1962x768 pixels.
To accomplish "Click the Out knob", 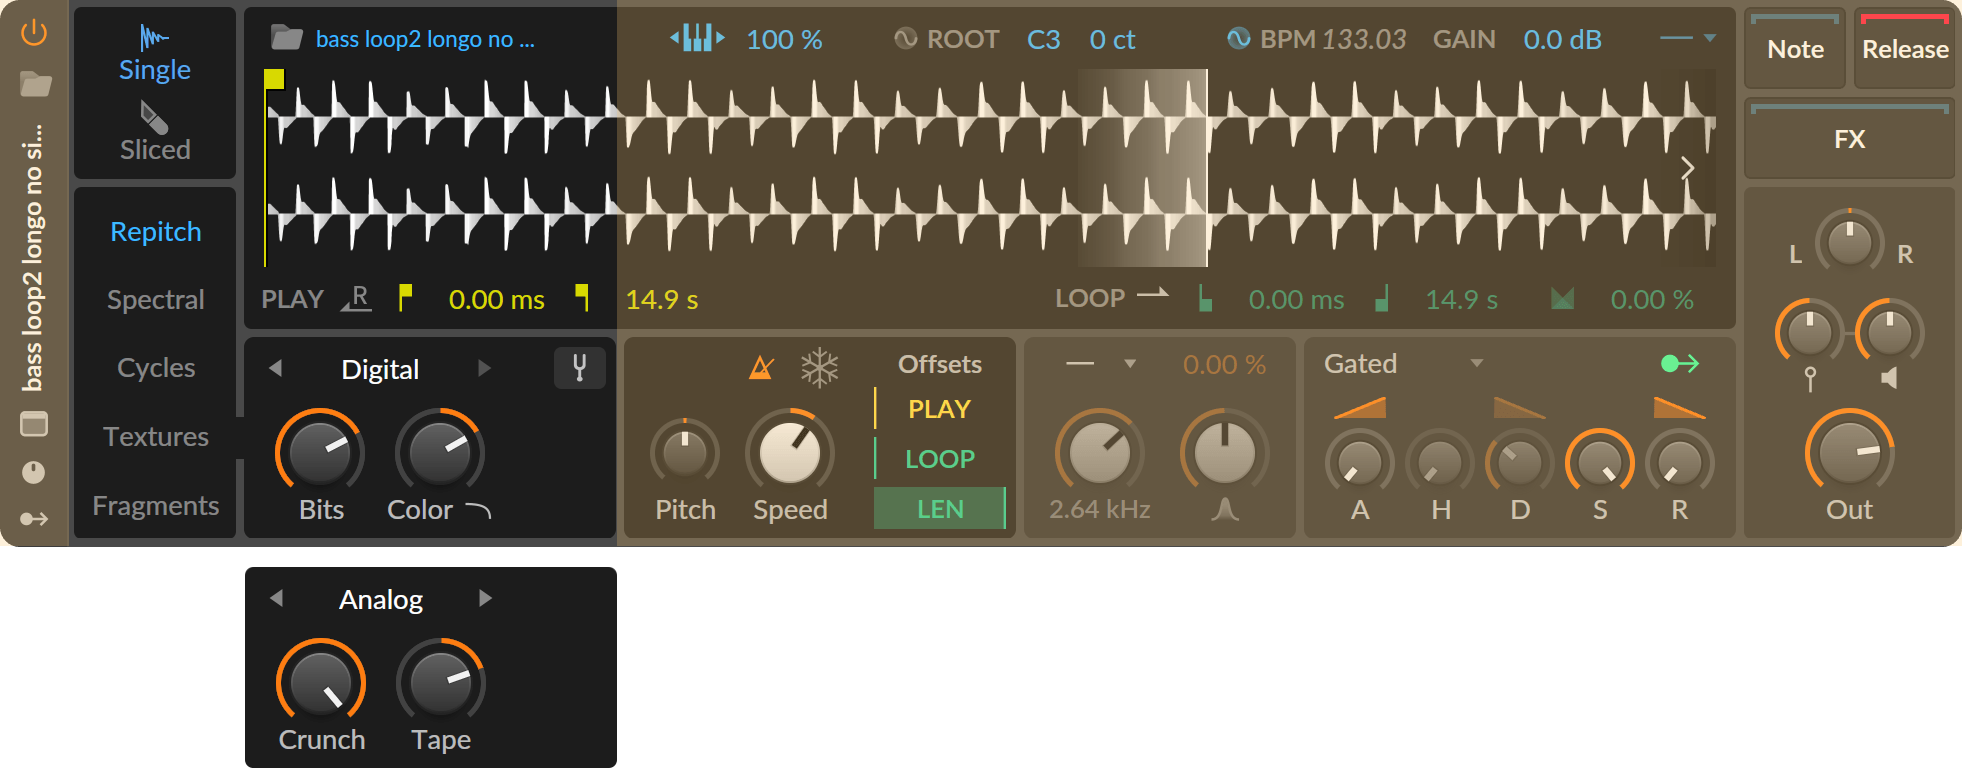I will pyautogui.click(x=1850, y=453).
